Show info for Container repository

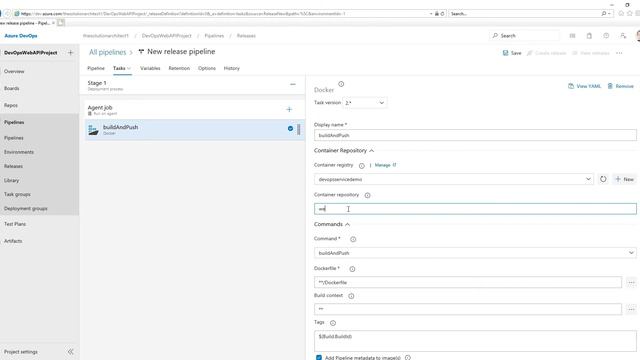point(367,195)
